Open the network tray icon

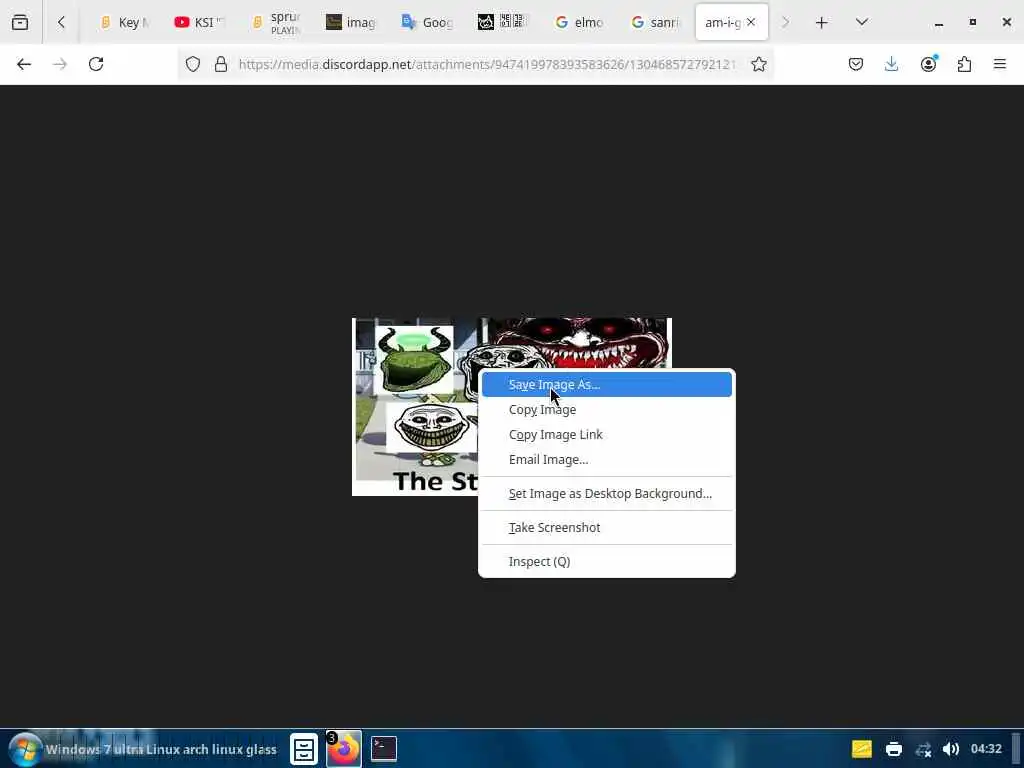[x=923, y=749]
